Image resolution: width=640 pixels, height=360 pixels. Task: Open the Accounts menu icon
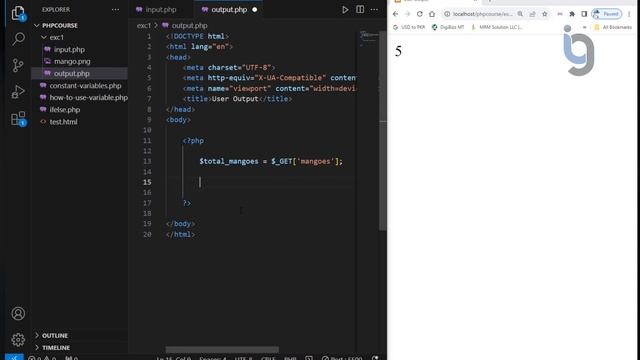click(18, 313)
